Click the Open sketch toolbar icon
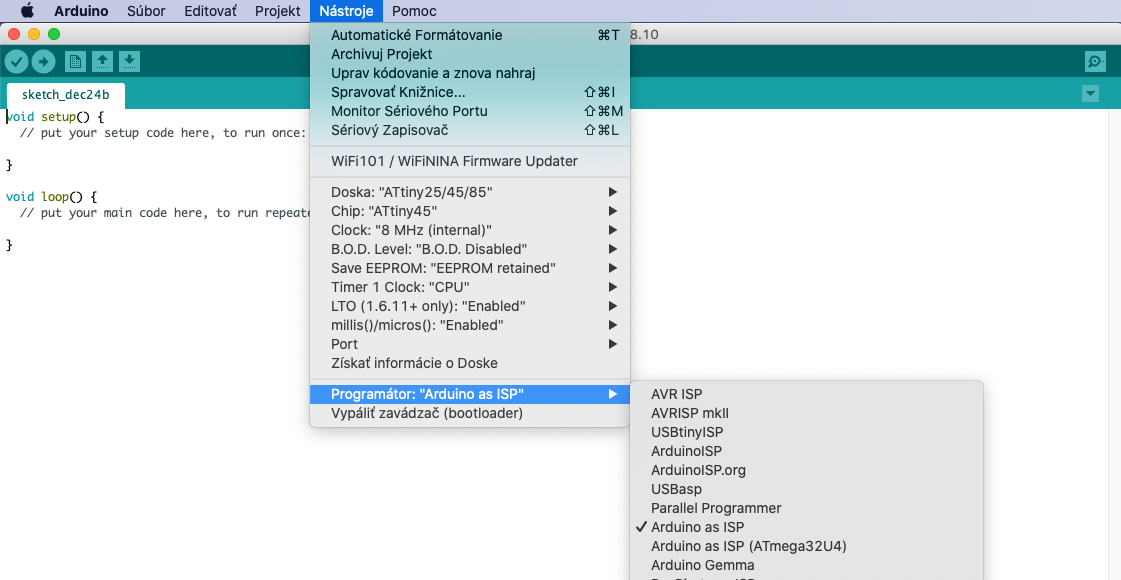 [x=102, y=62]
